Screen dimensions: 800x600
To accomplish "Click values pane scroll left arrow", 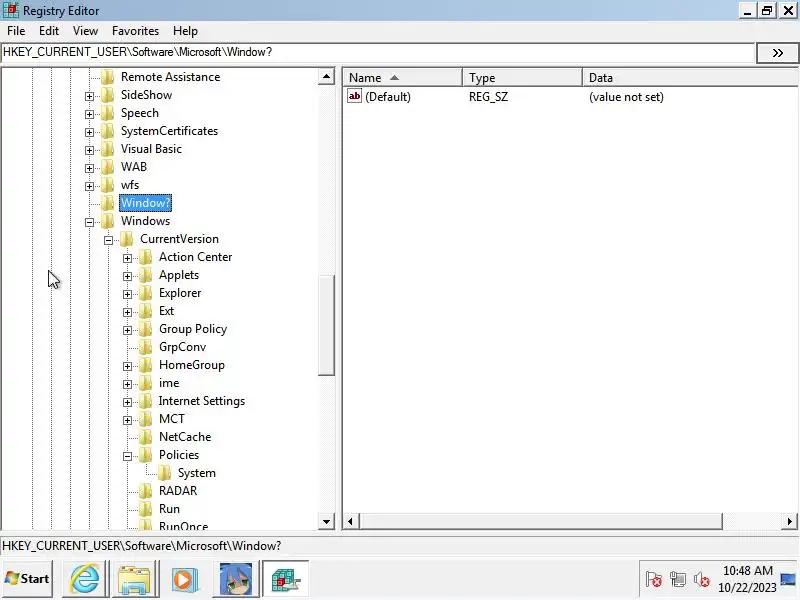I will coord(351,521).
